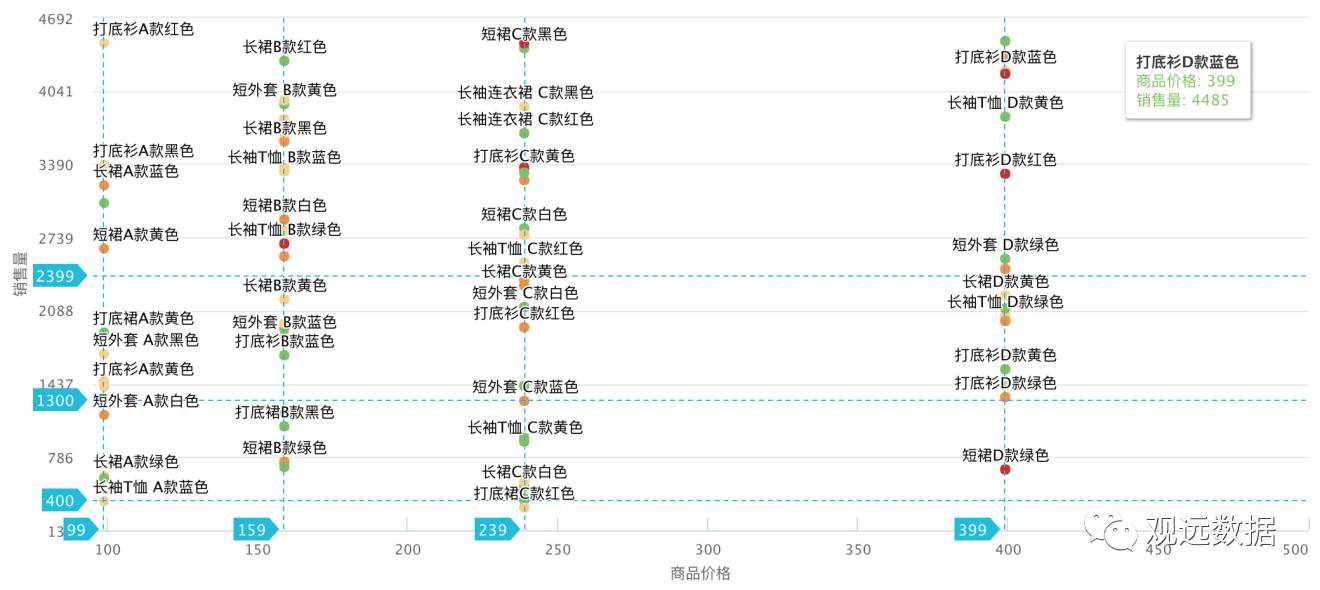Select the 159 price axis marker
Image resolution: width=1320 pixels, height=590 pixels.
pos(255,530)
